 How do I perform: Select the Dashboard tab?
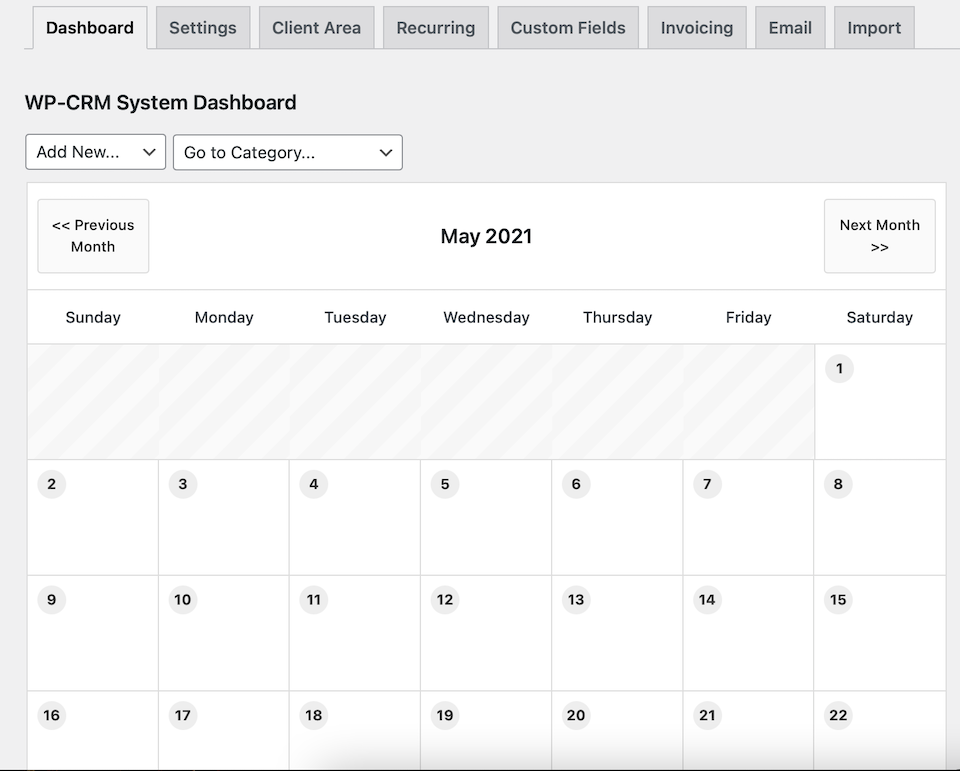click(x=90, y=28)
